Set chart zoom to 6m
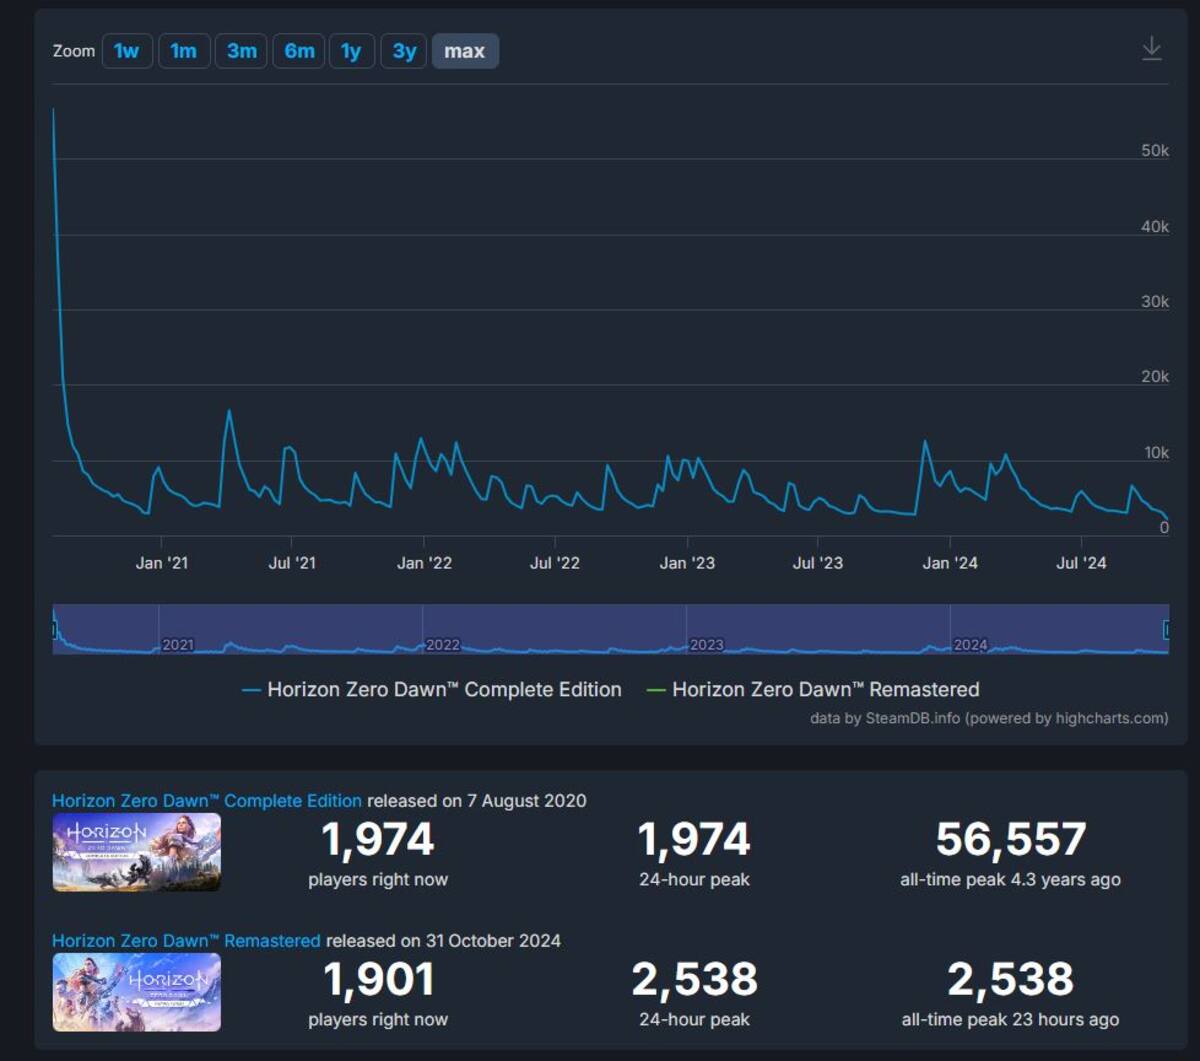 pos(299,51)
